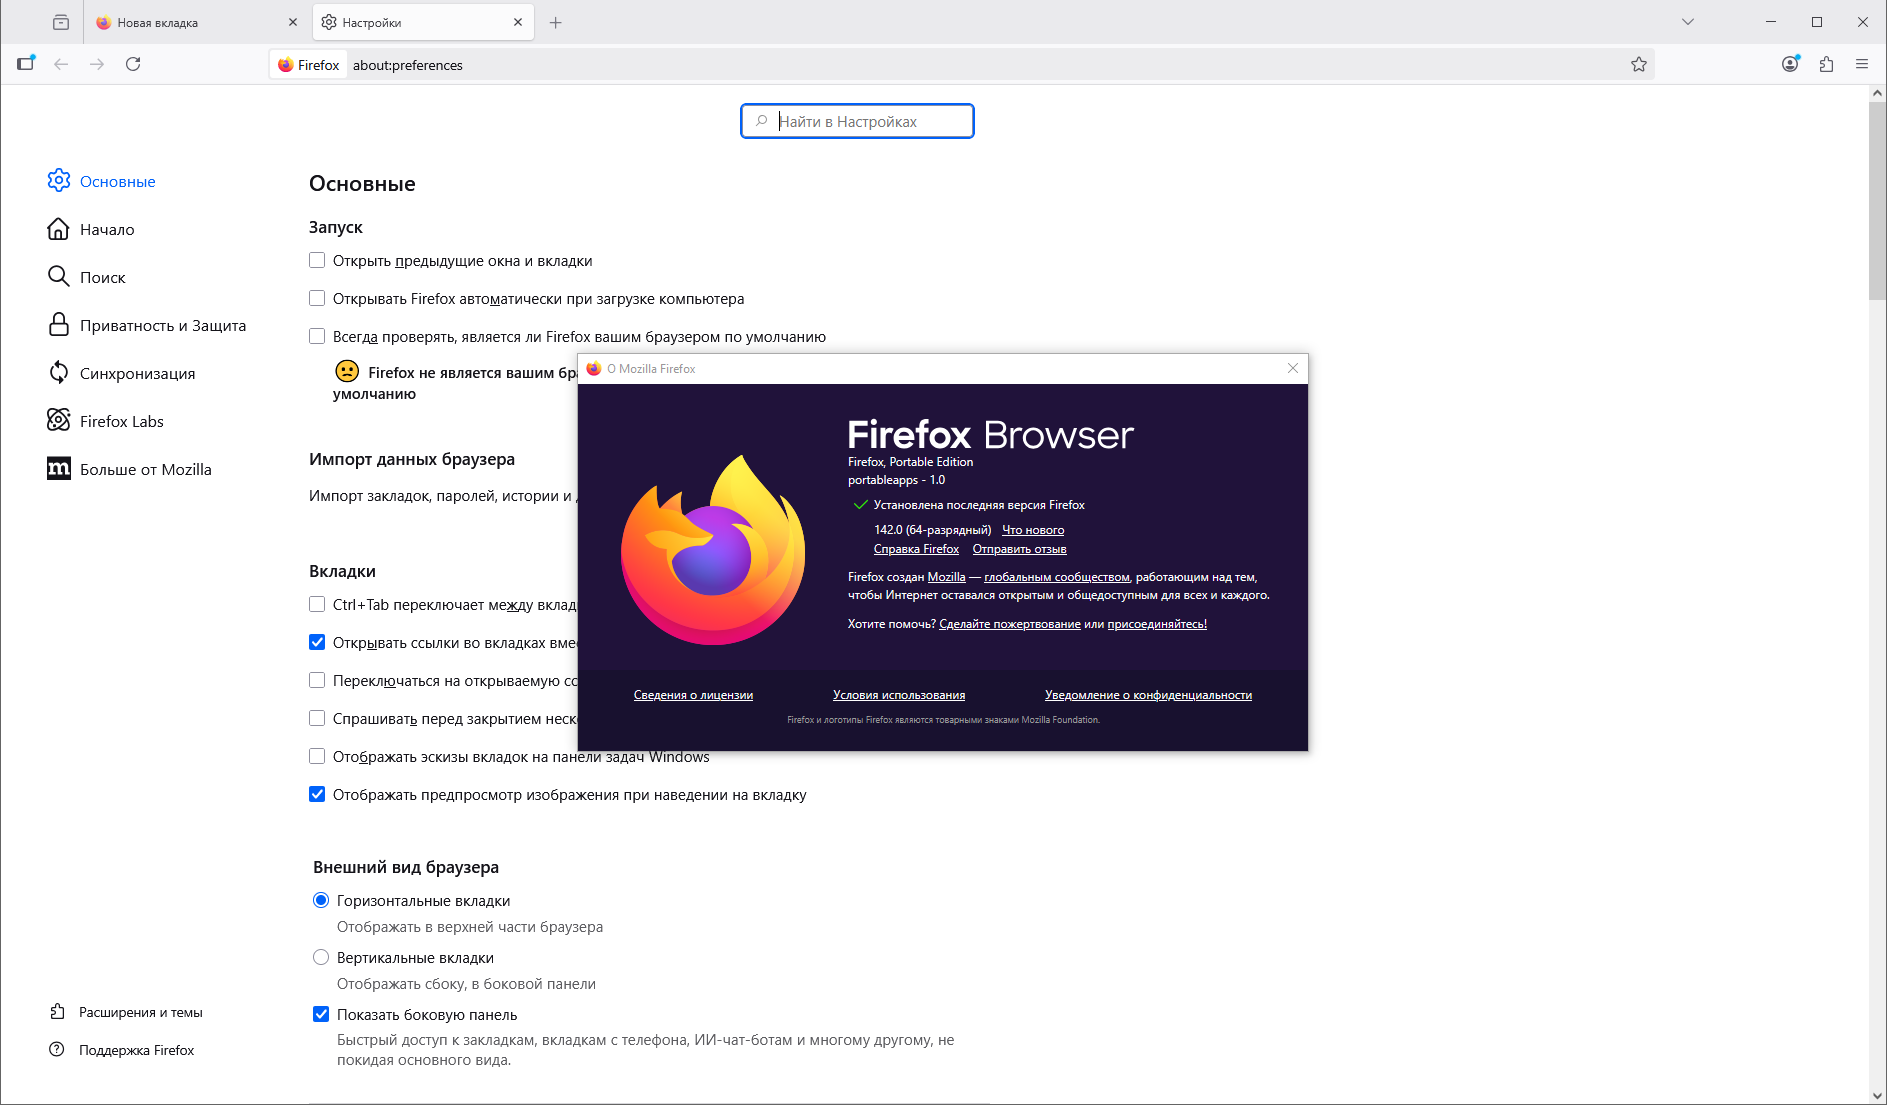
Task: Open the list of all tabs chevron
Action: coord(1688,22)
